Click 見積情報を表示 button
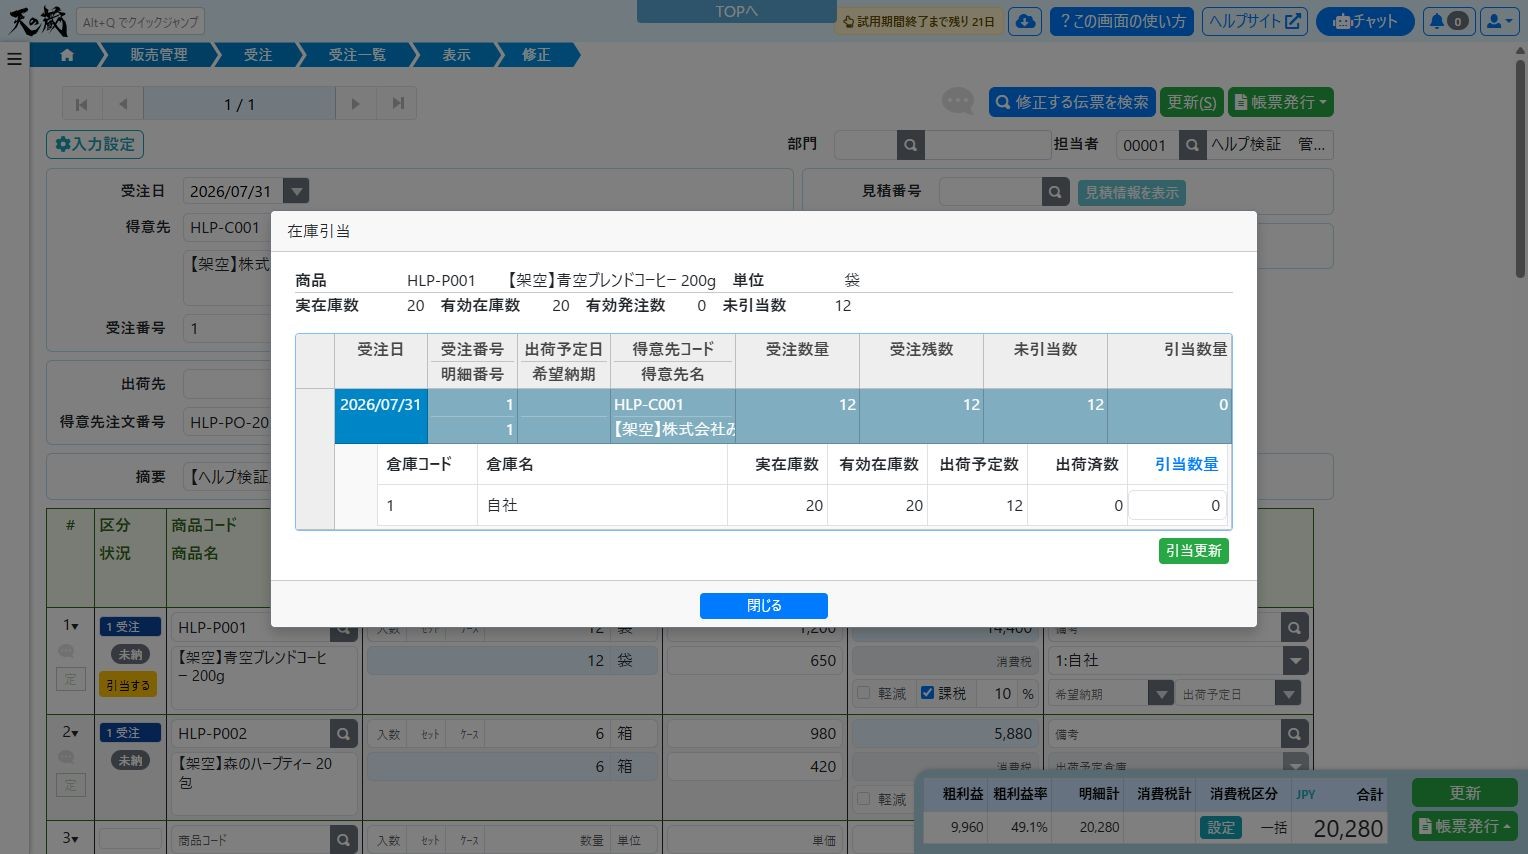 click(x=1132, y=192)
